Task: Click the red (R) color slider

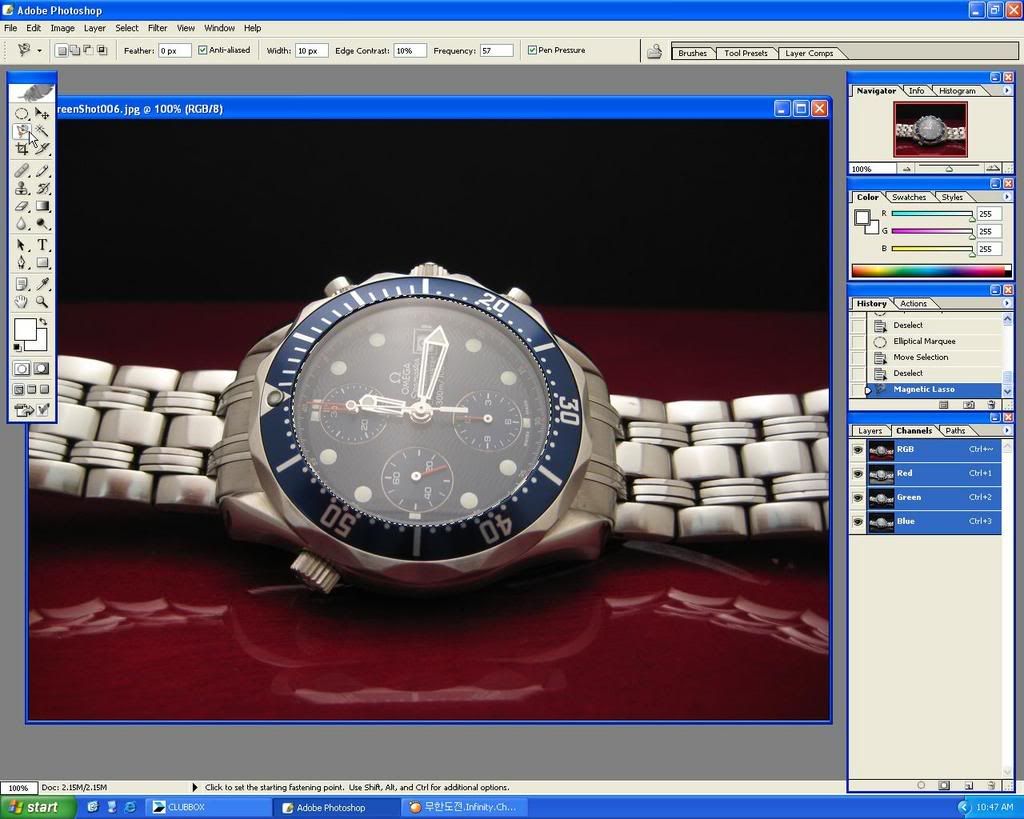Action: click(x=932, y=214)
